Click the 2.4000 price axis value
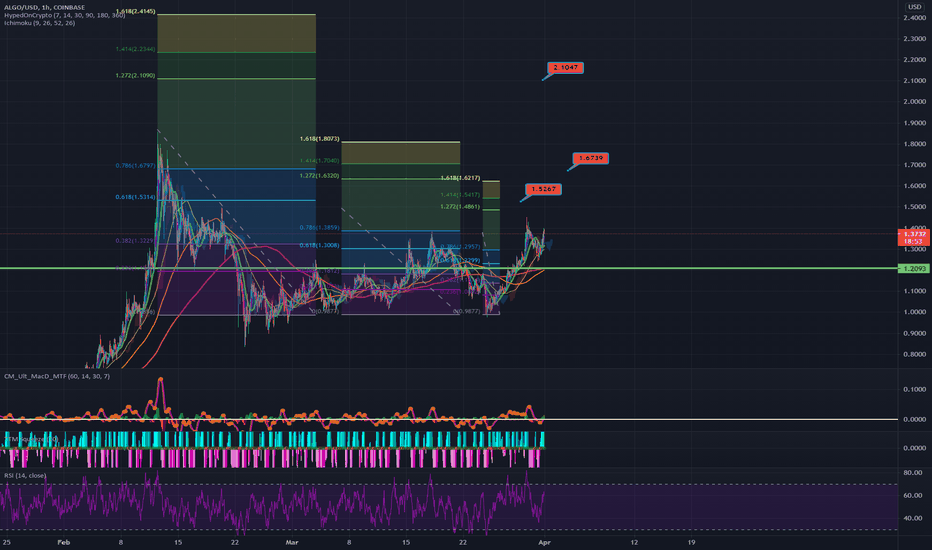932x550 pixels. tap(915, 18)
